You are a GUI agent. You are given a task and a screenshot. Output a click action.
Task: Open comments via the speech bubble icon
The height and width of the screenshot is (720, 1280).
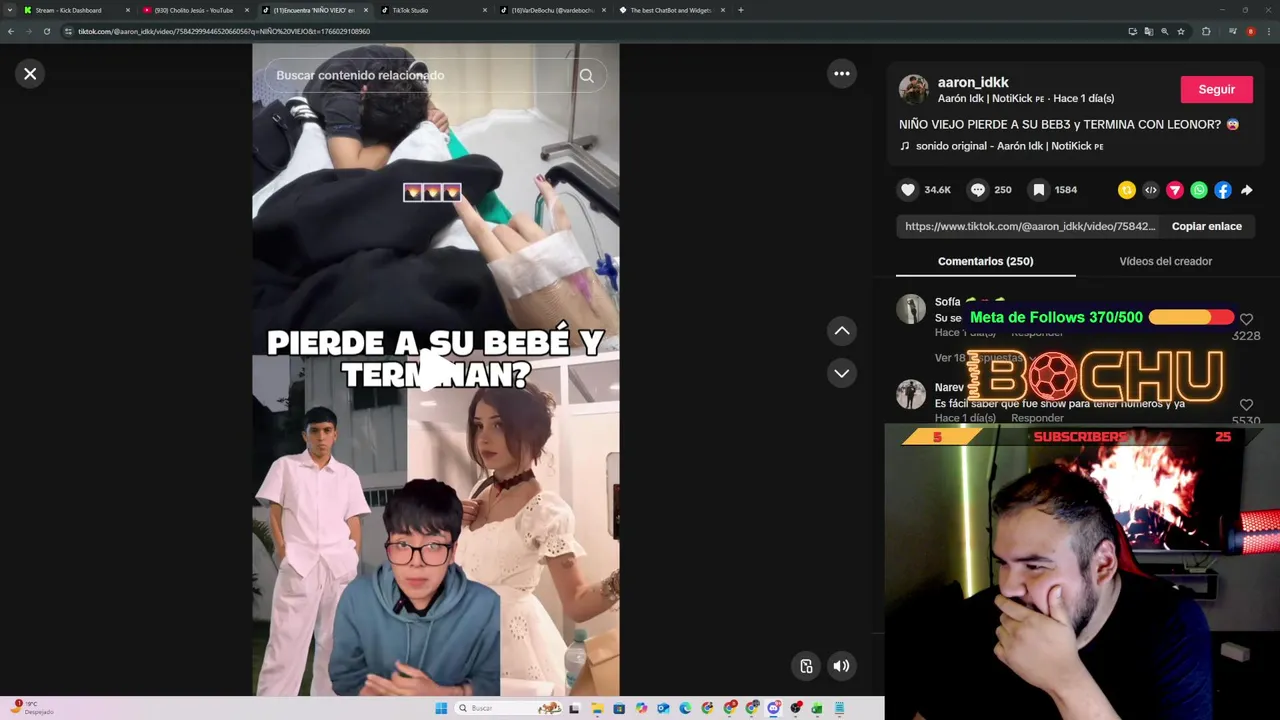coord(978,190)
